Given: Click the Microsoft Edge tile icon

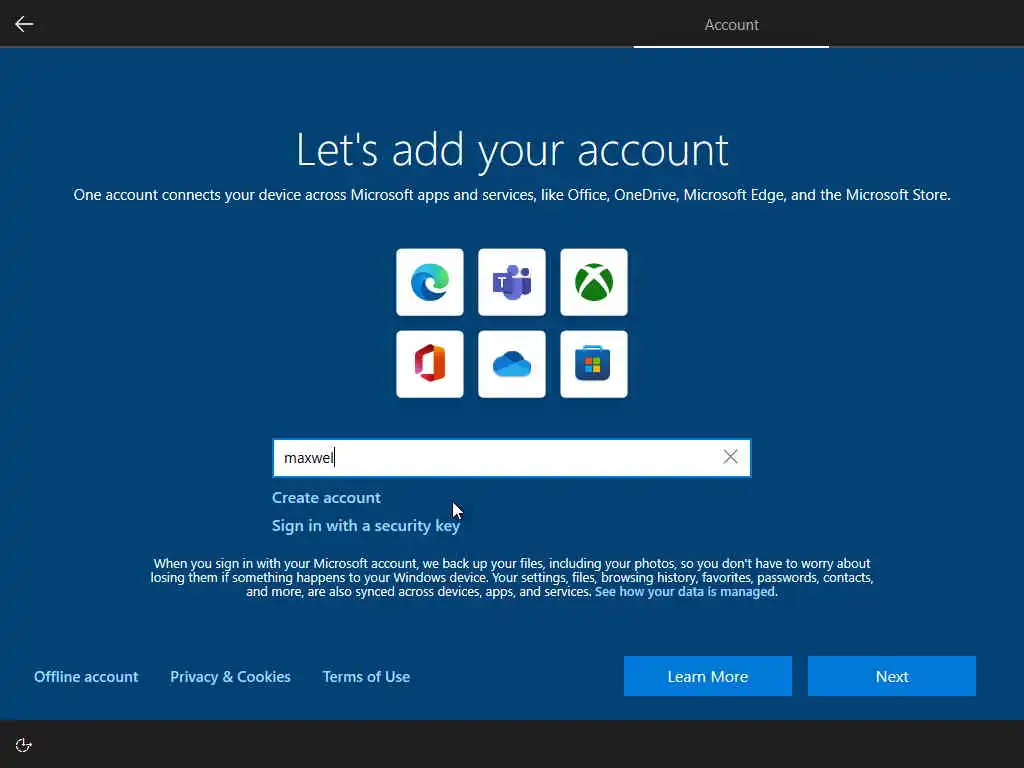Looking at the screenshot, I should 430,282.
